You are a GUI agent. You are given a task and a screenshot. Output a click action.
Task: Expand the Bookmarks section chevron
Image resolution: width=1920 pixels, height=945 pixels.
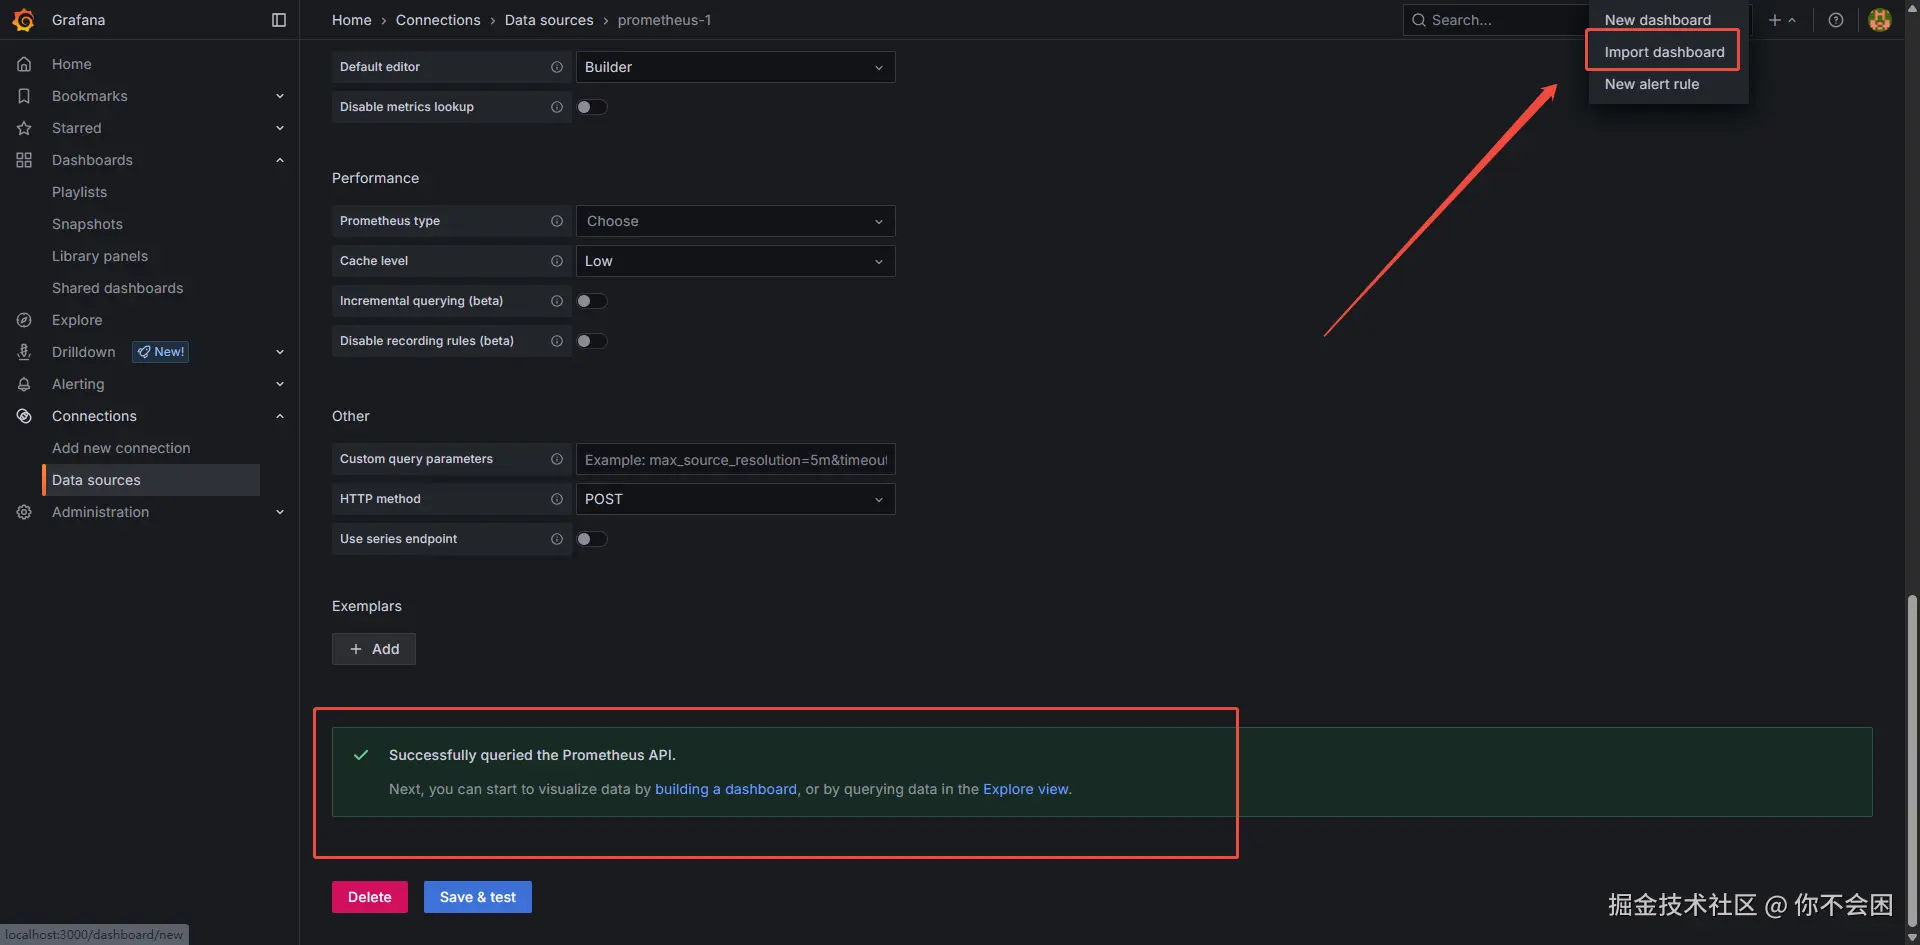[280, 96]
